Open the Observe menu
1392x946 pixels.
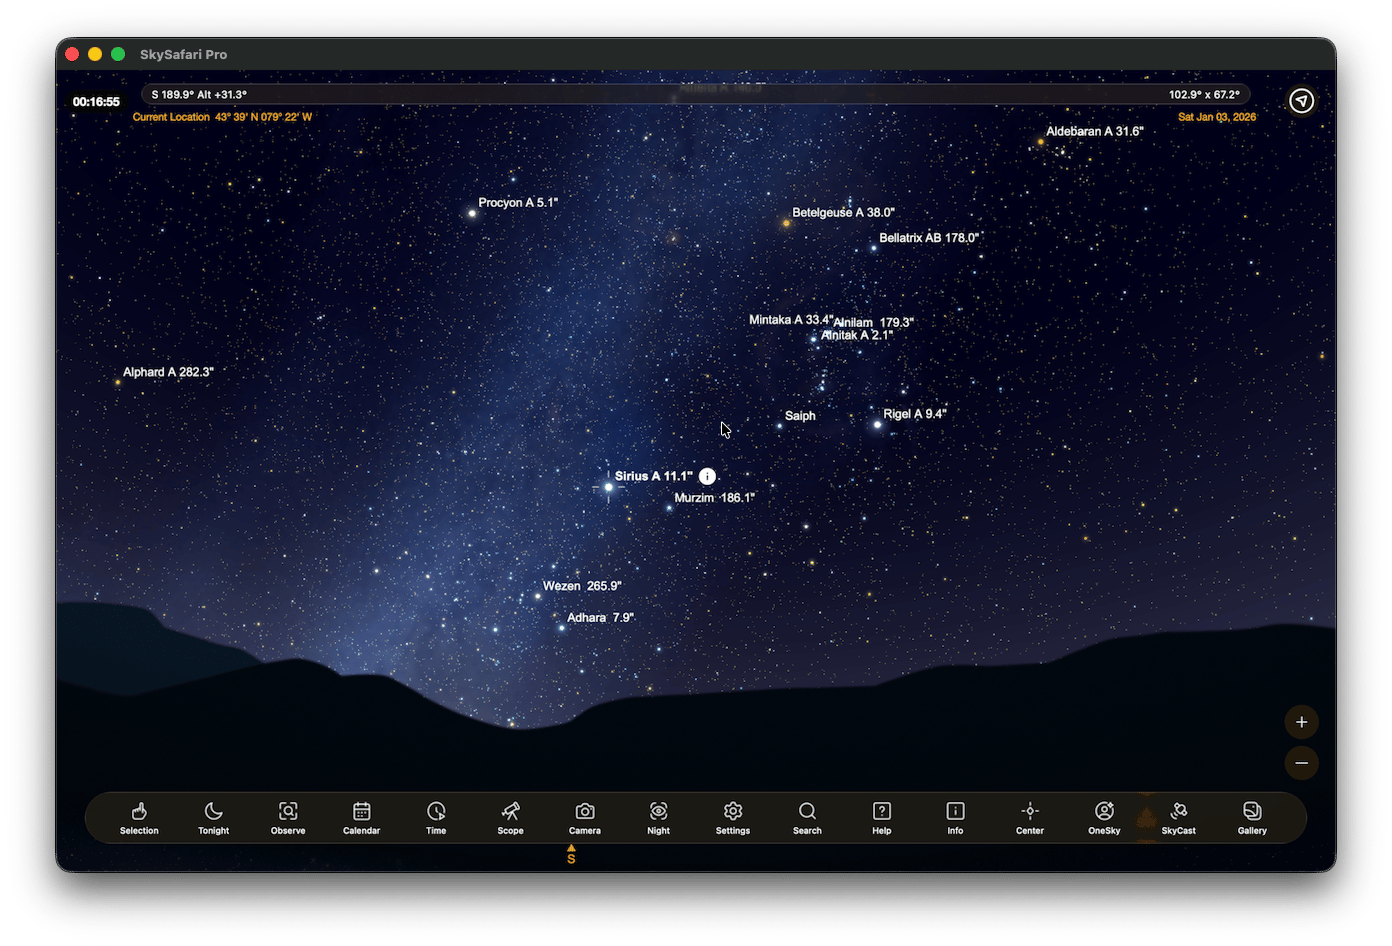(288, 817)
